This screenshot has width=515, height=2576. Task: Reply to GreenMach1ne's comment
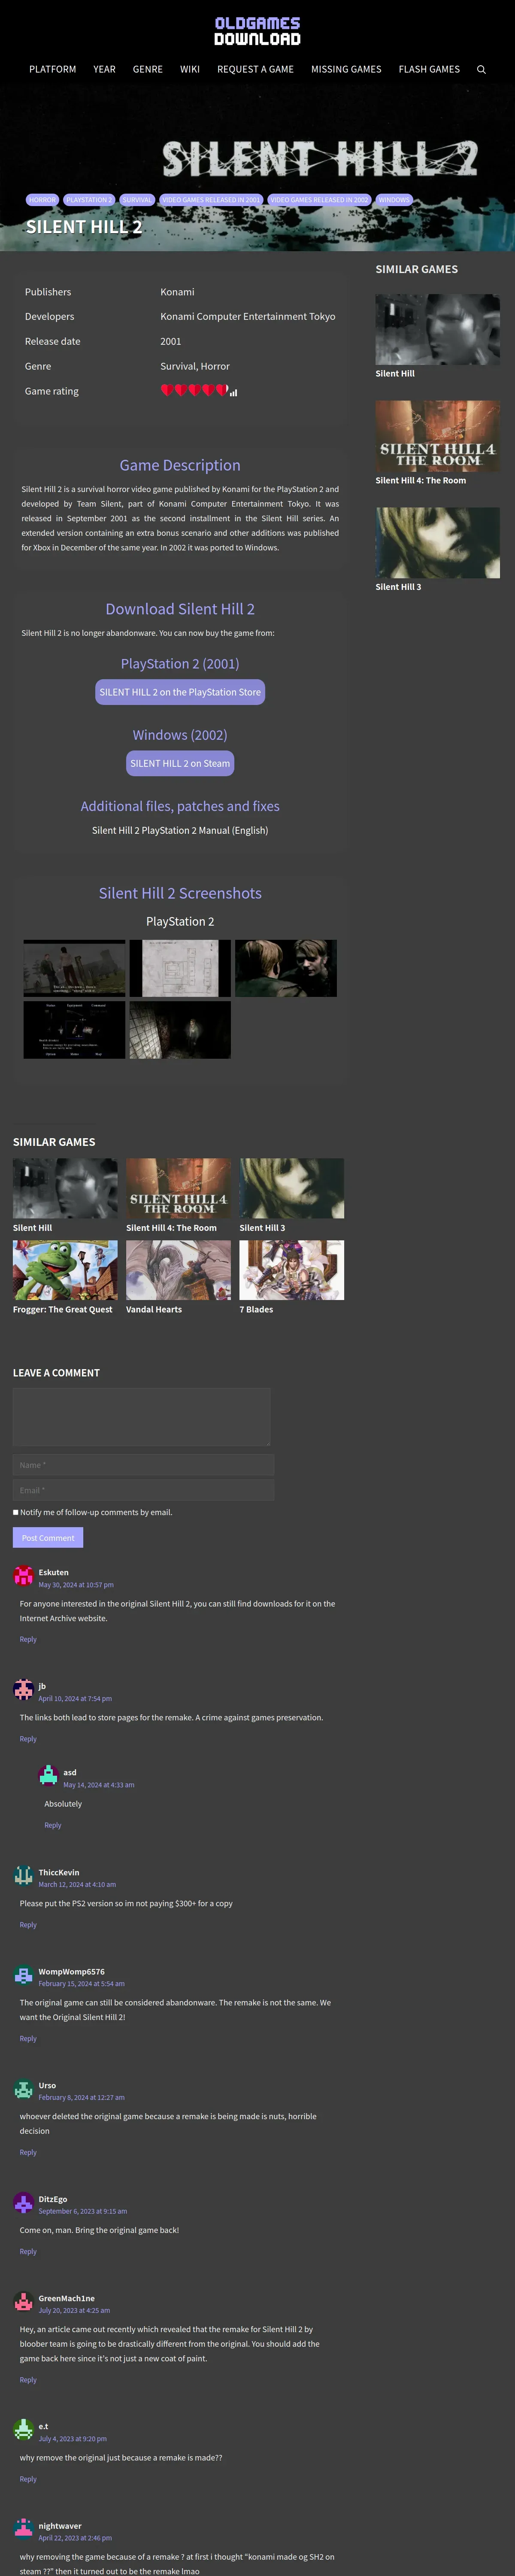click(x=28, y=2380)
